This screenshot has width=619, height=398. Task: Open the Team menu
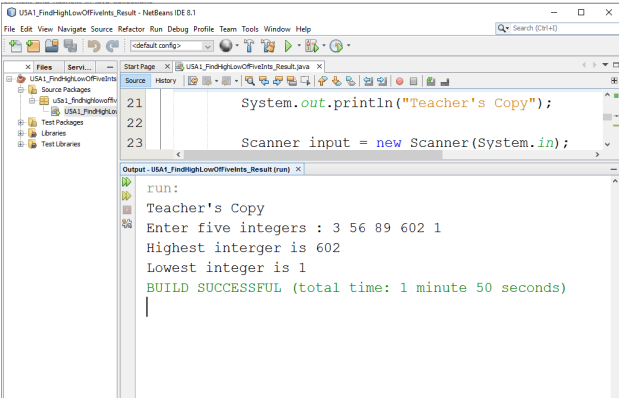228,29
